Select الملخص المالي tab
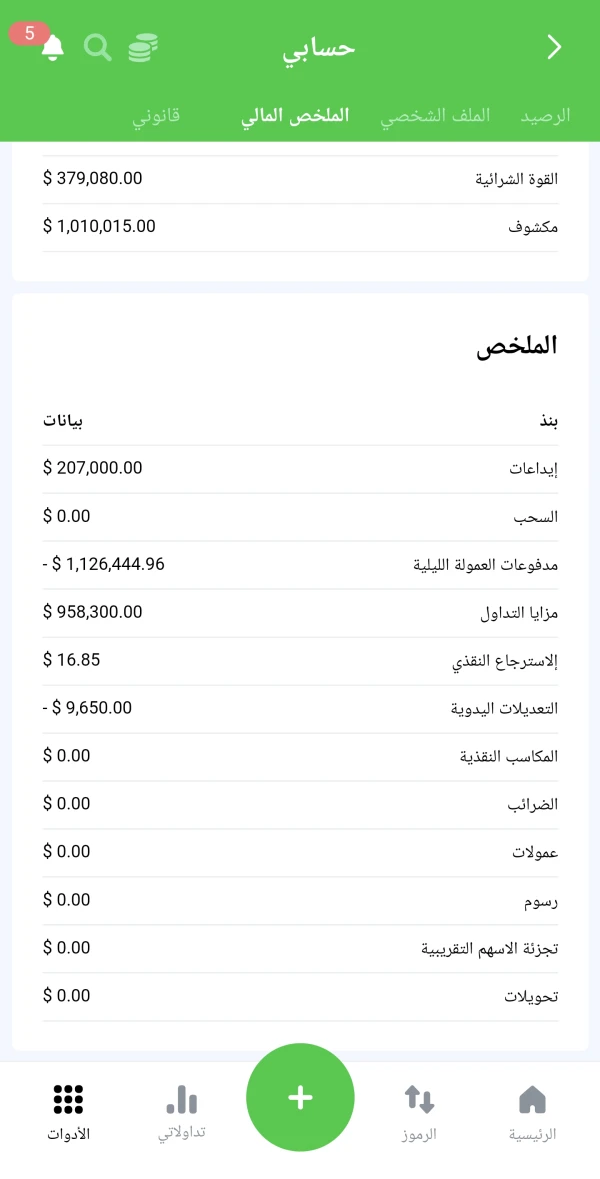 point(295,115)
